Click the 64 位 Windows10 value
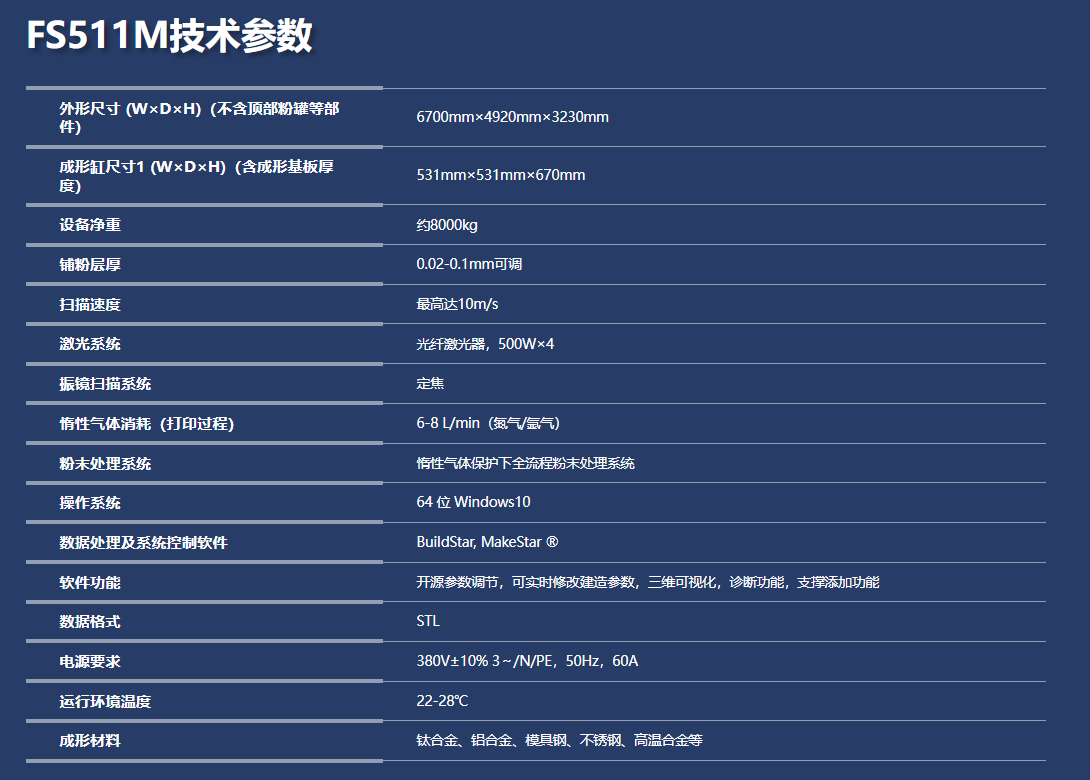 coord(473,502)
